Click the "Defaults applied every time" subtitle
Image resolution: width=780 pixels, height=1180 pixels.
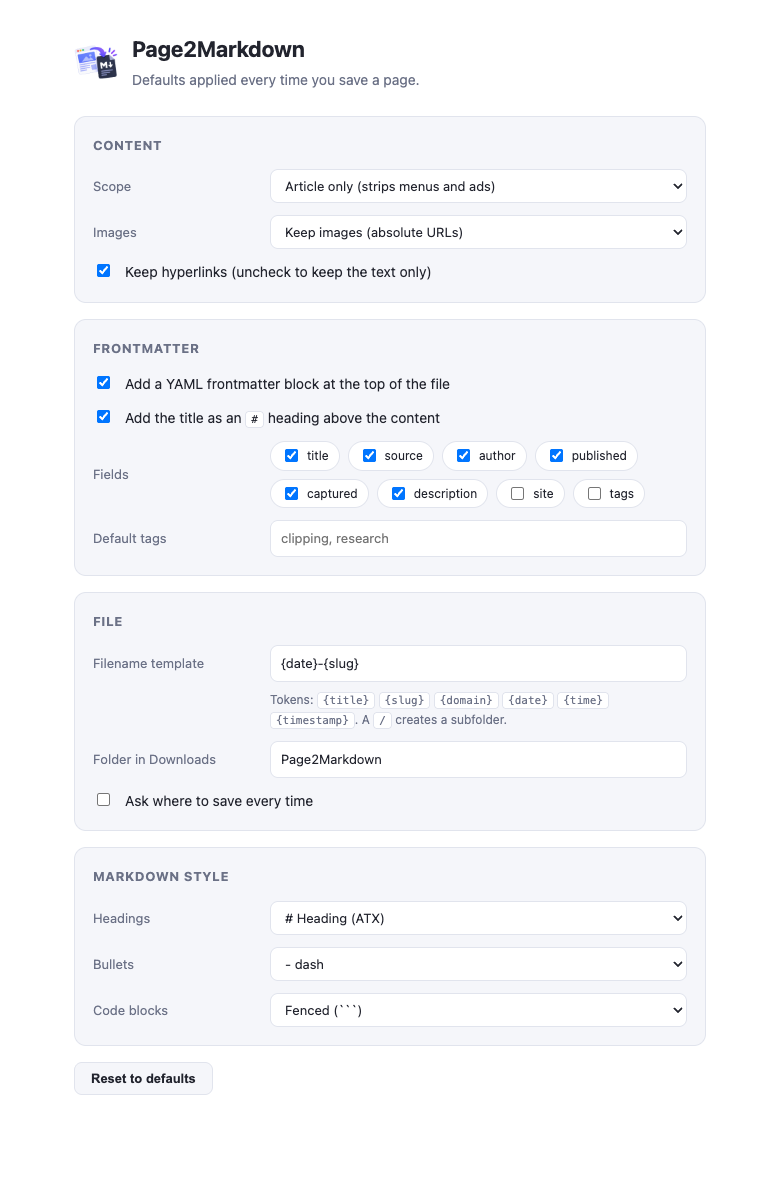275,81
